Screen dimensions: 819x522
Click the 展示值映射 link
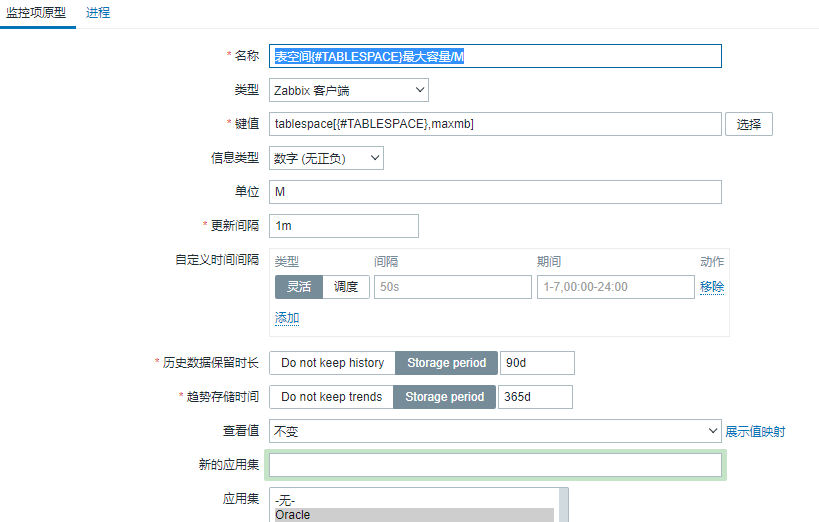755,432
